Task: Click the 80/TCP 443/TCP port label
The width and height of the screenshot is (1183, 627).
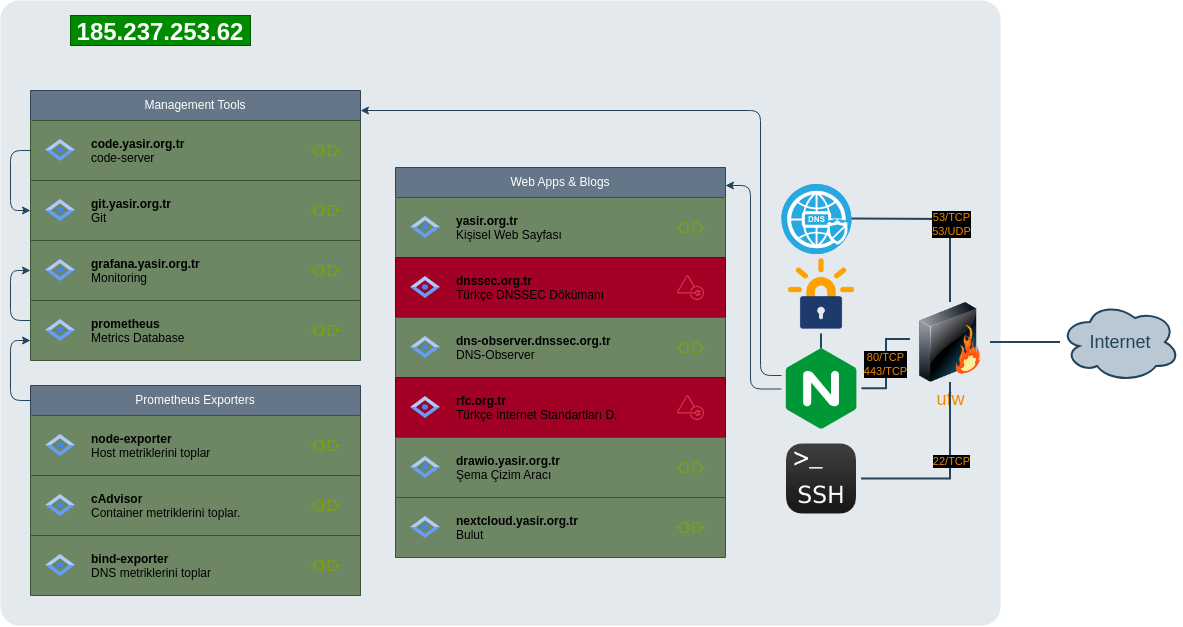Action: coord(885,364)
